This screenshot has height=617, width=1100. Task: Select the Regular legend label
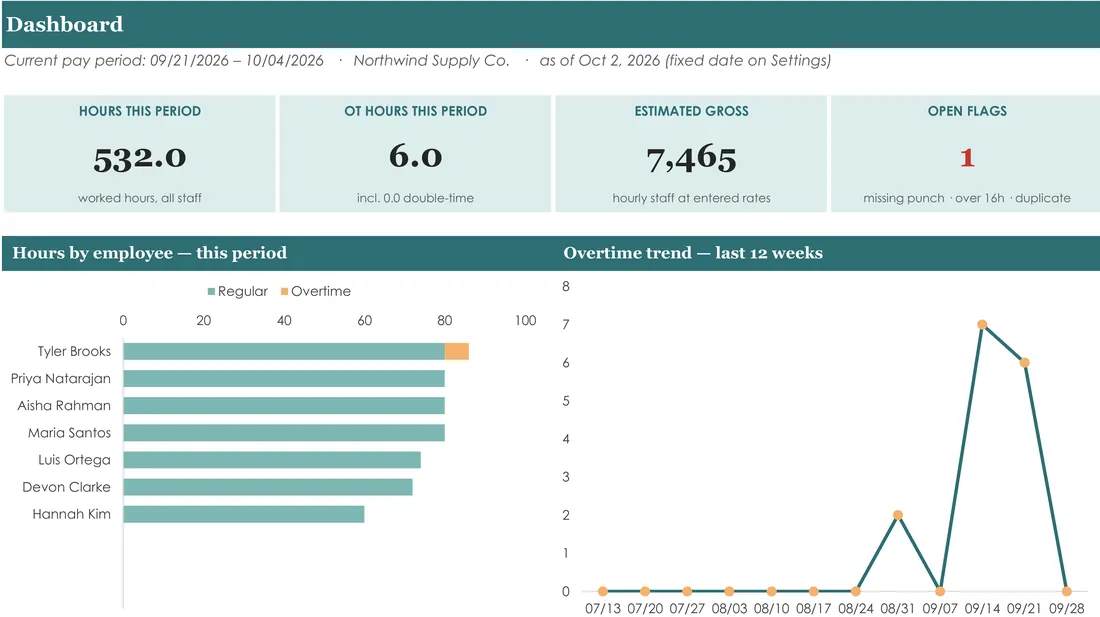tap(243, 291)
